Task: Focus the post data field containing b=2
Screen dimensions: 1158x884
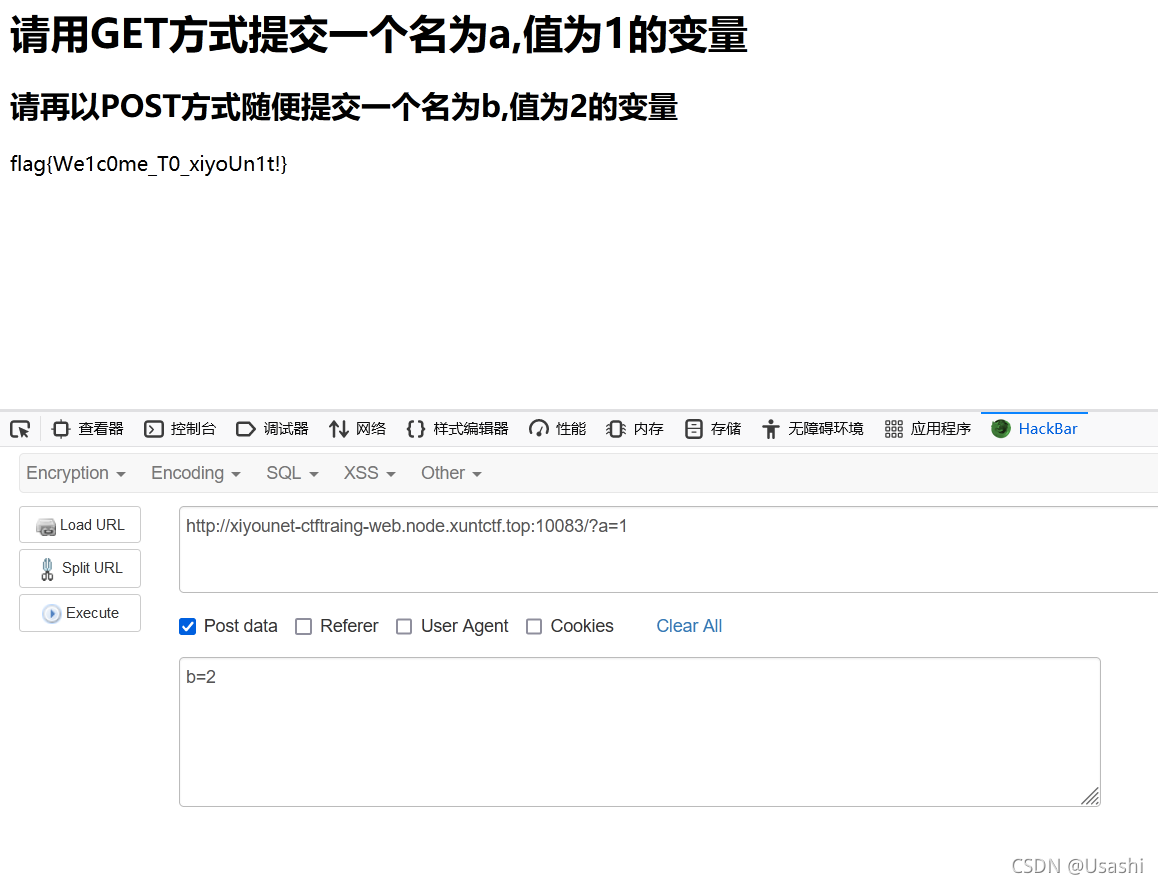Action: (640, 732)
